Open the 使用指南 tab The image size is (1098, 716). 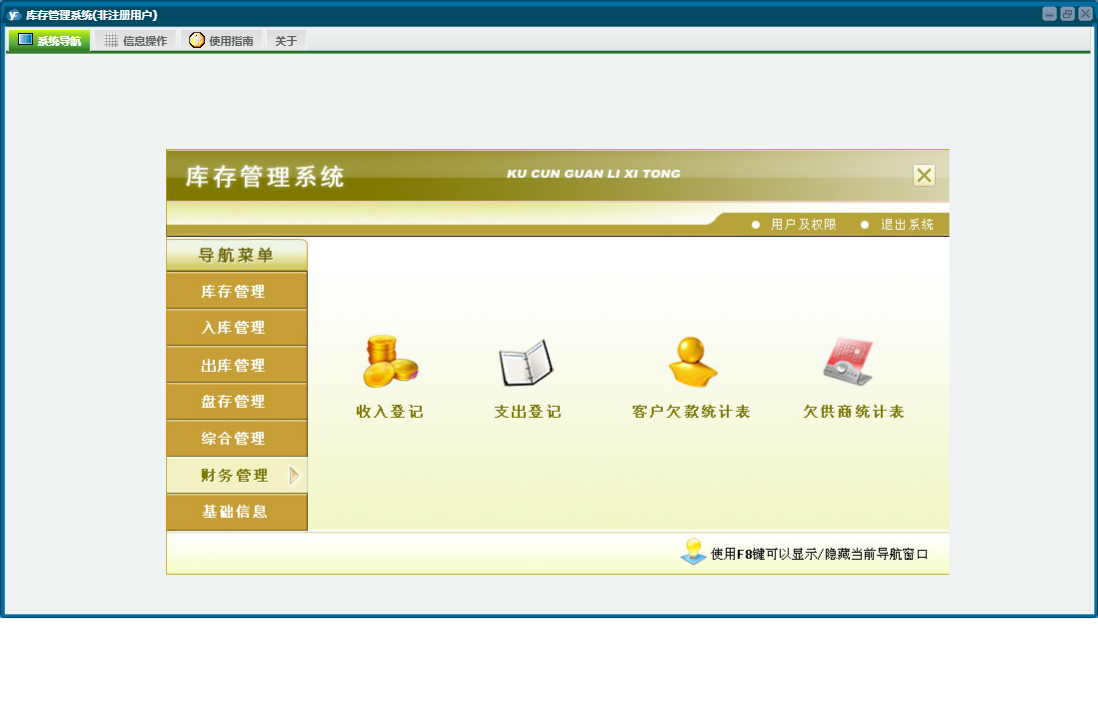[x=221, y=41]
